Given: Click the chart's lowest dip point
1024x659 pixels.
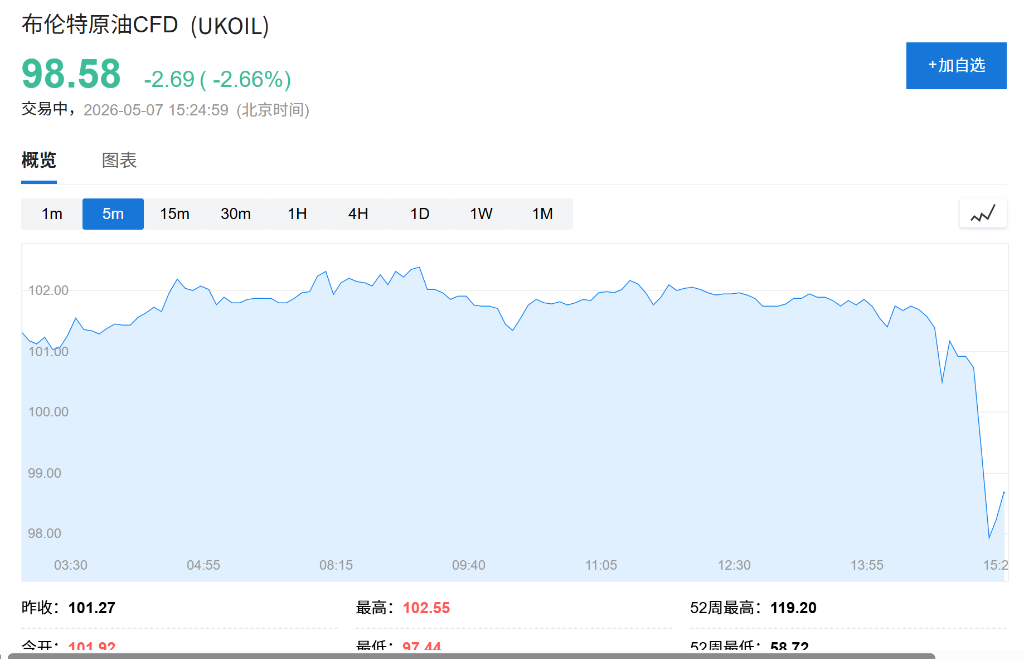Looking at the screenshot, I should pyautogui.click(x=989, y=538).
